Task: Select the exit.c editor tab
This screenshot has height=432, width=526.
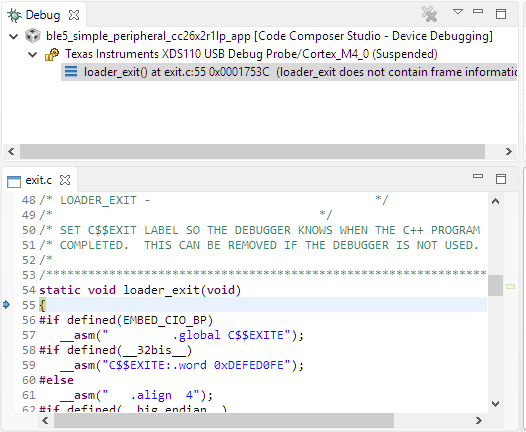Action: 39,180
